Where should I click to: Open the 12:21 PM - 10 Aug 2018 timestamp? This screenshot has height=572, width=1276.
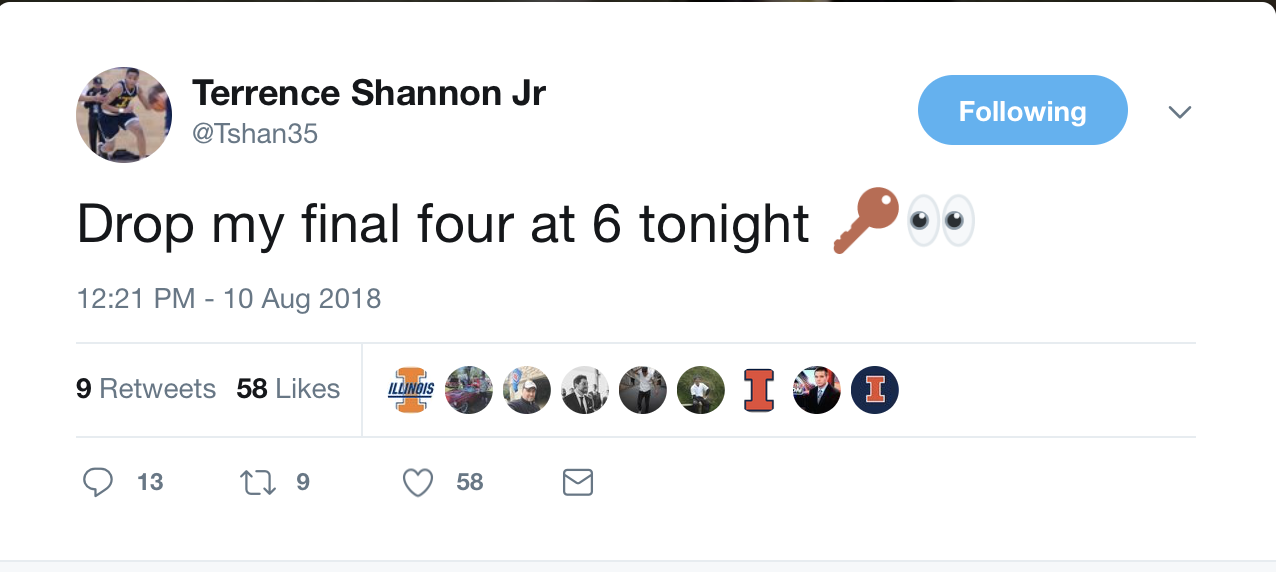click(x=229, y=298)
